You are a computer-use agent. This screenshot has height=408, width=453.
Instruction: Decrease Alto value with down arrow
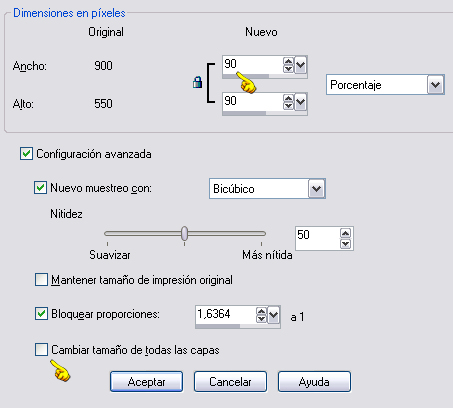point(288,106)
